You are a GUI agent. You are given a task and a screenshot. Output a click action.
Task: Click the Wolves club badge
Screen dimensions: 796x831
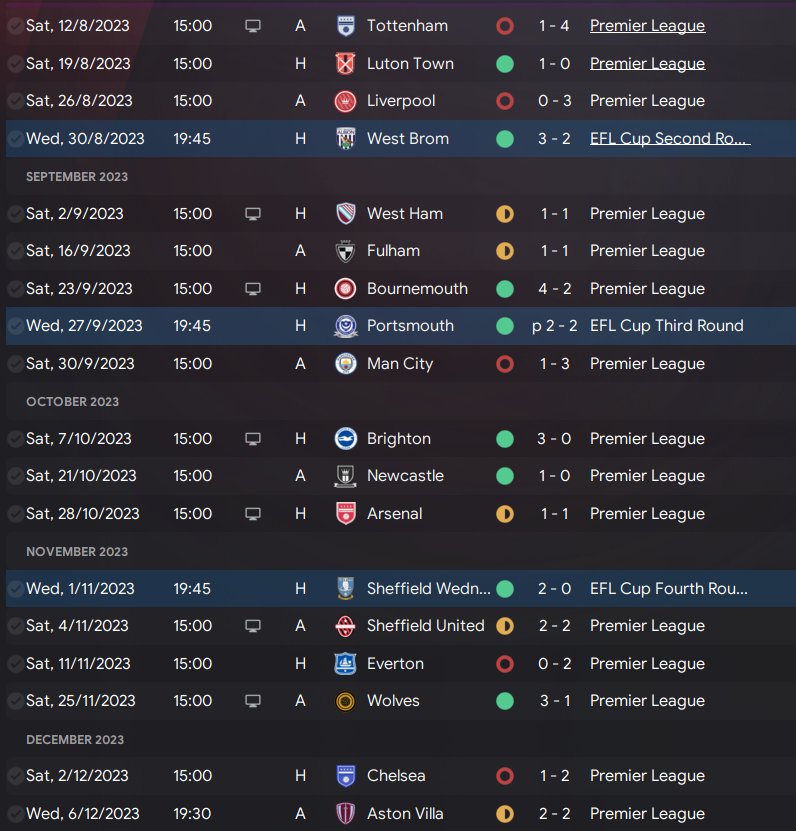pyautogui.click(x=346, y=701)
